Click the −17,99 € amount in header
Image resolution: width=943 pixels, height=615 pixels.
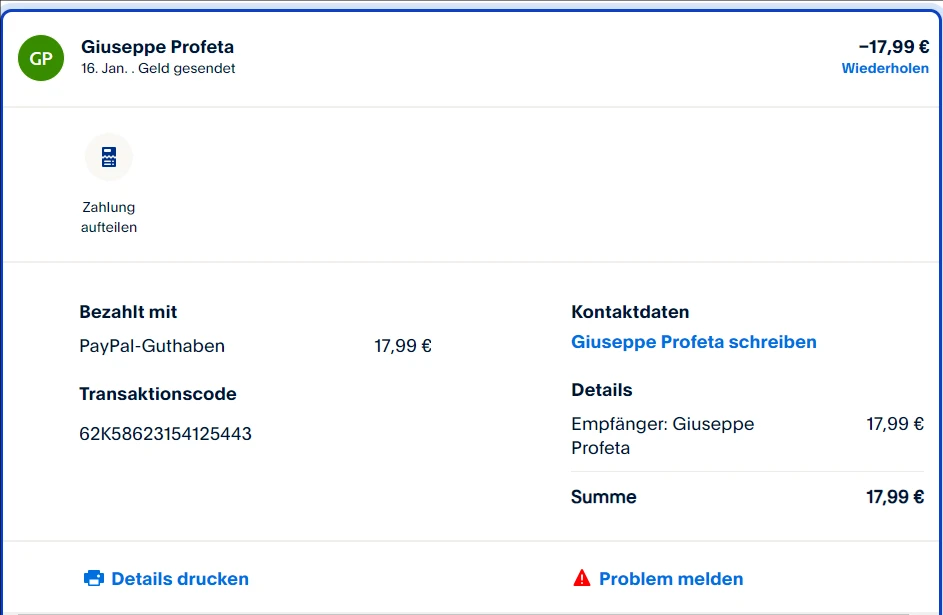(893, 47)
